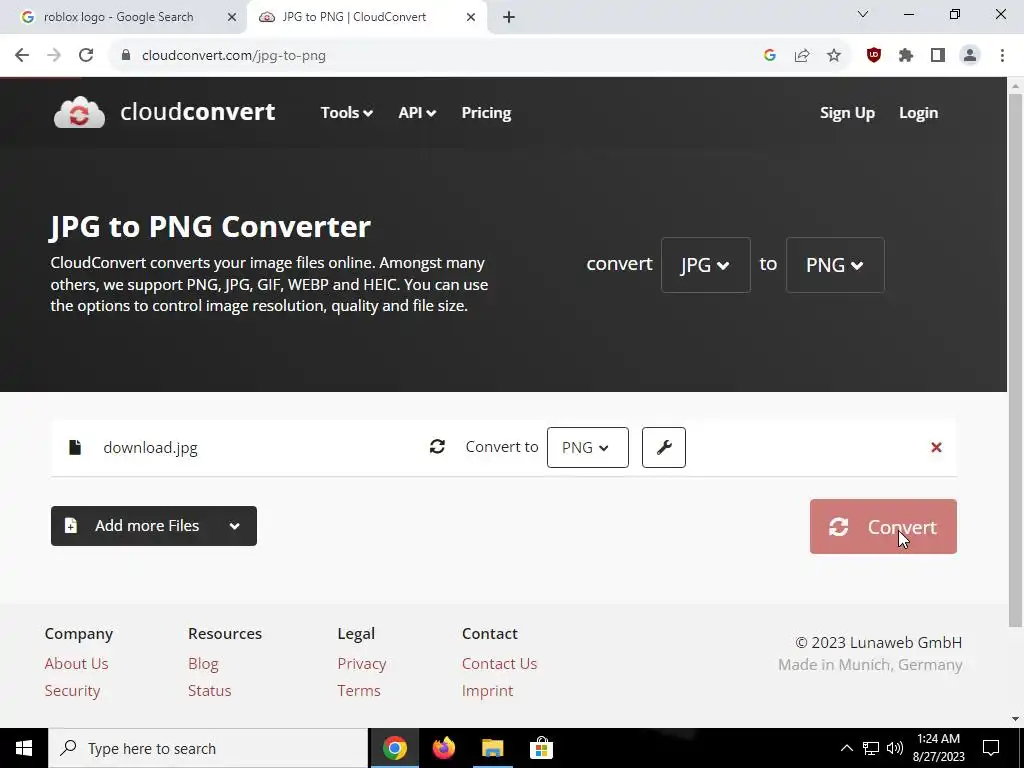
Task: Click the Login link
Action: [x=918, y=113]
